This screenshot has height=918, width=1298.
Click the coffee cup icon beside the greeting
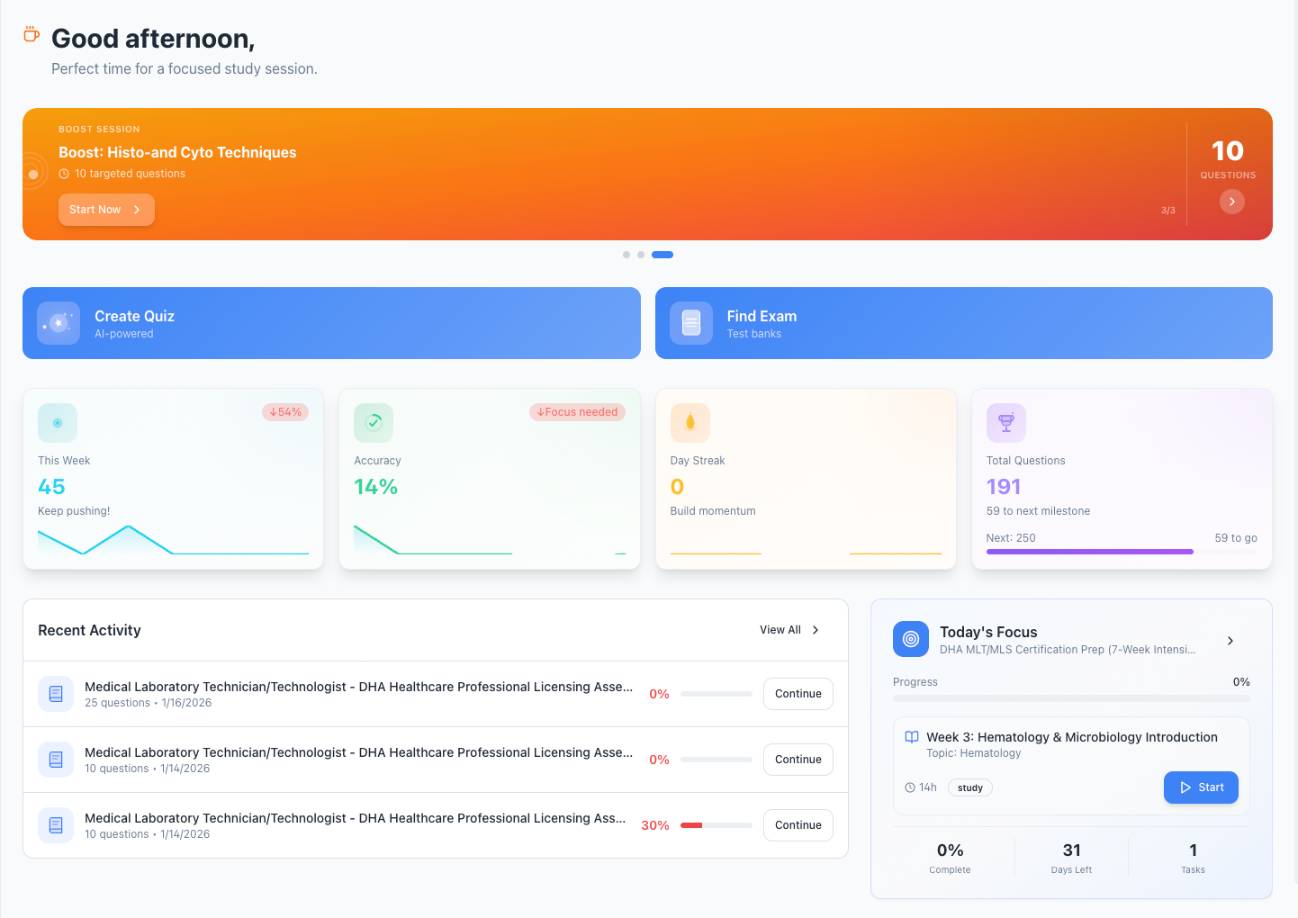click(31, 35)
